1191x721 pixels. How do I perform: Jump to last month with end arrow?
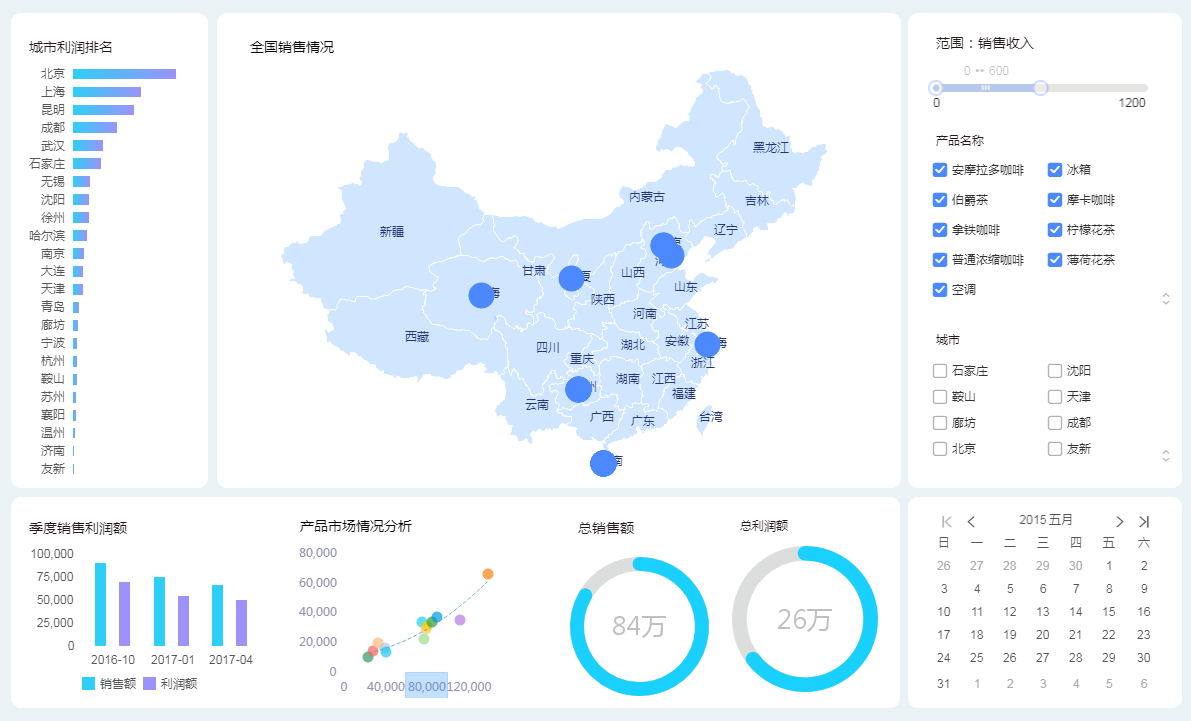pyautogui.click(x=1144, y=521)
